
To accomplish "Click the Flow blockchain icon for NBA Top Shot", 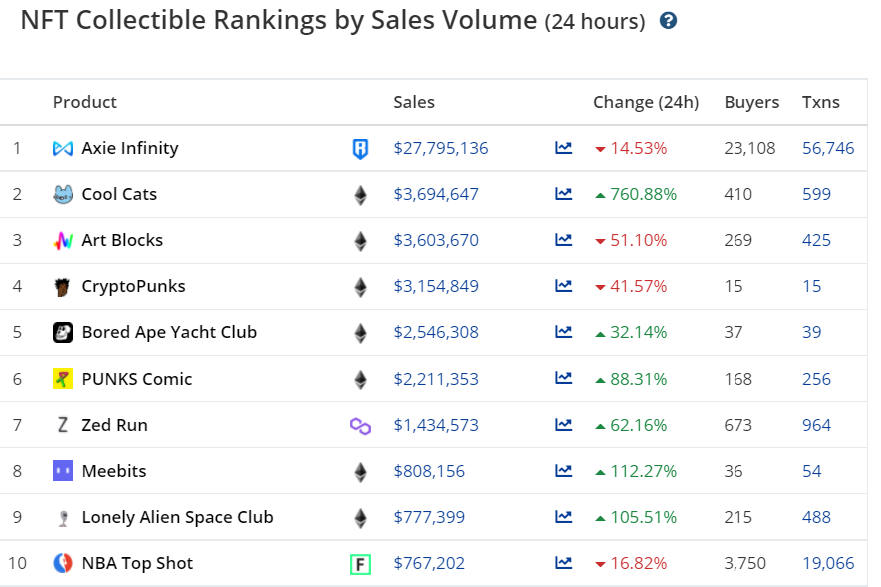I will click(360, 564).
